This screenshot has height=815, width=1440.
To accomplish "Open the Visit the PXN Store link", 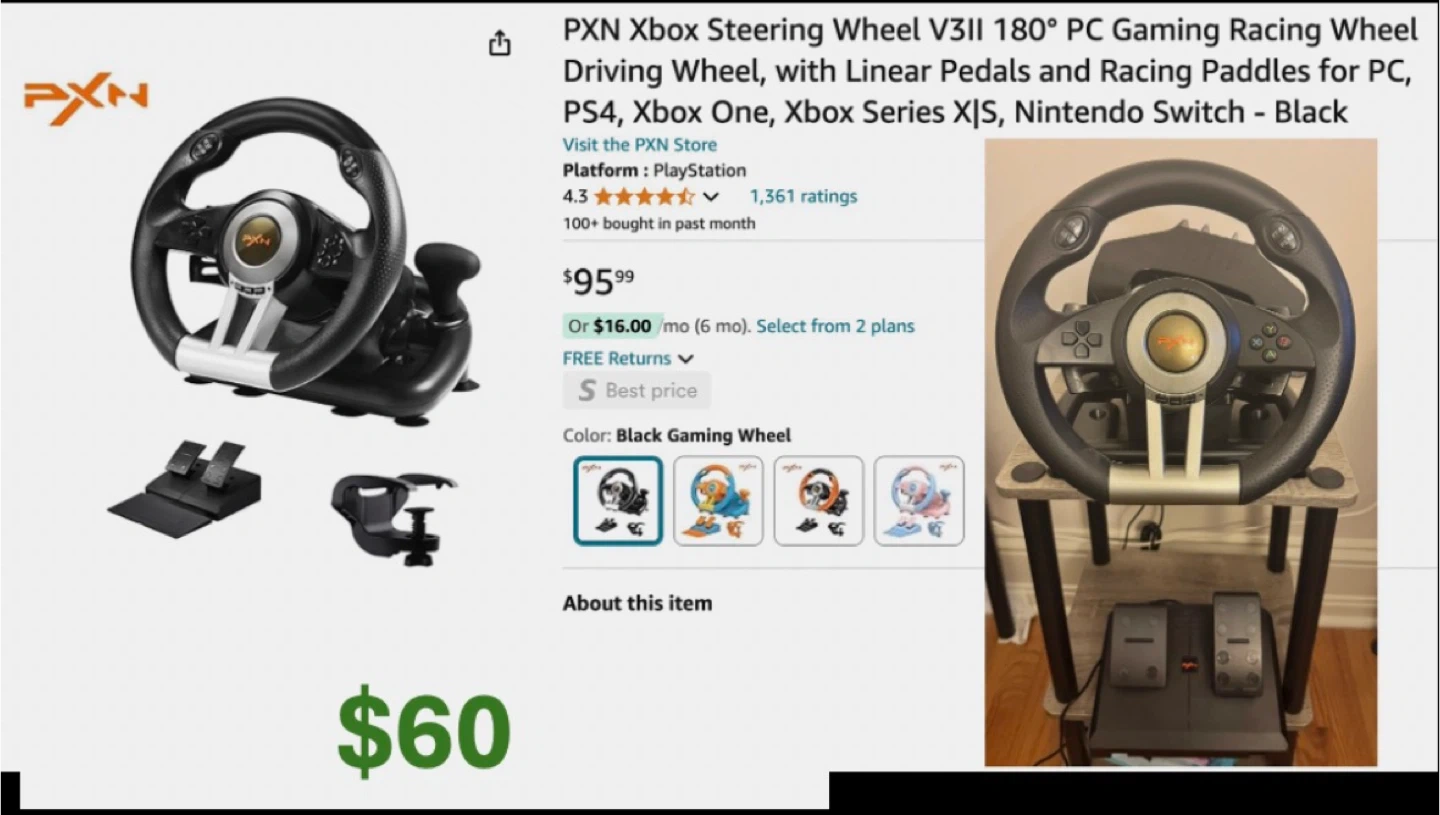I will [x=639, y=144].
